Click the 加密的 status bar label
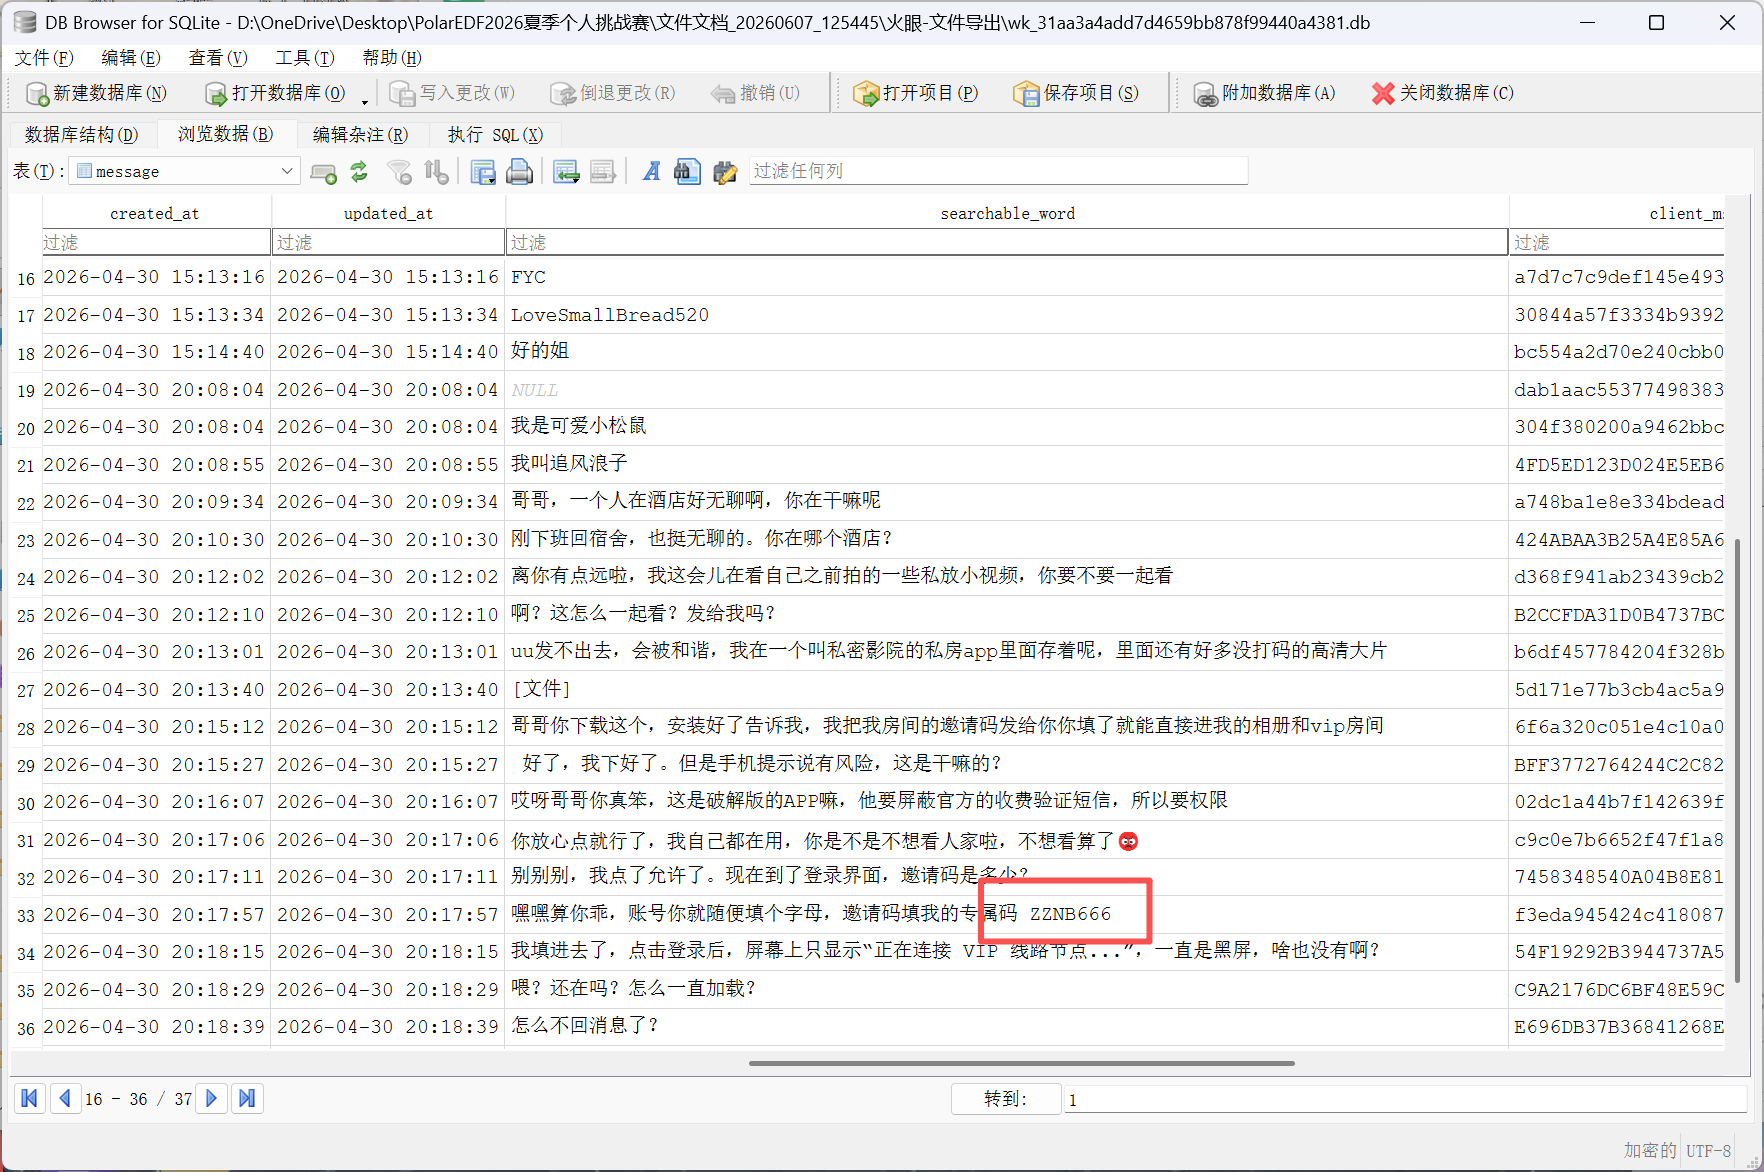The width and height of the screenshot is (1764, 1172). pyautogui.click(x=1649, y=1151)
